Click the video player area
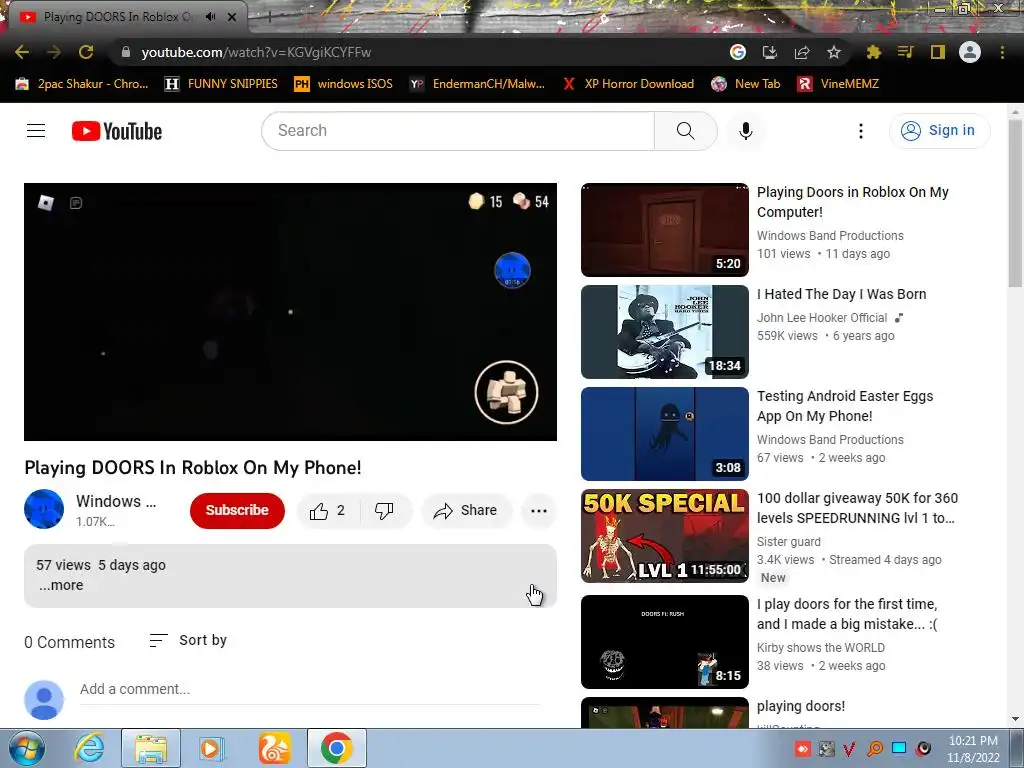1024x768 pixels. click(291, 312)
